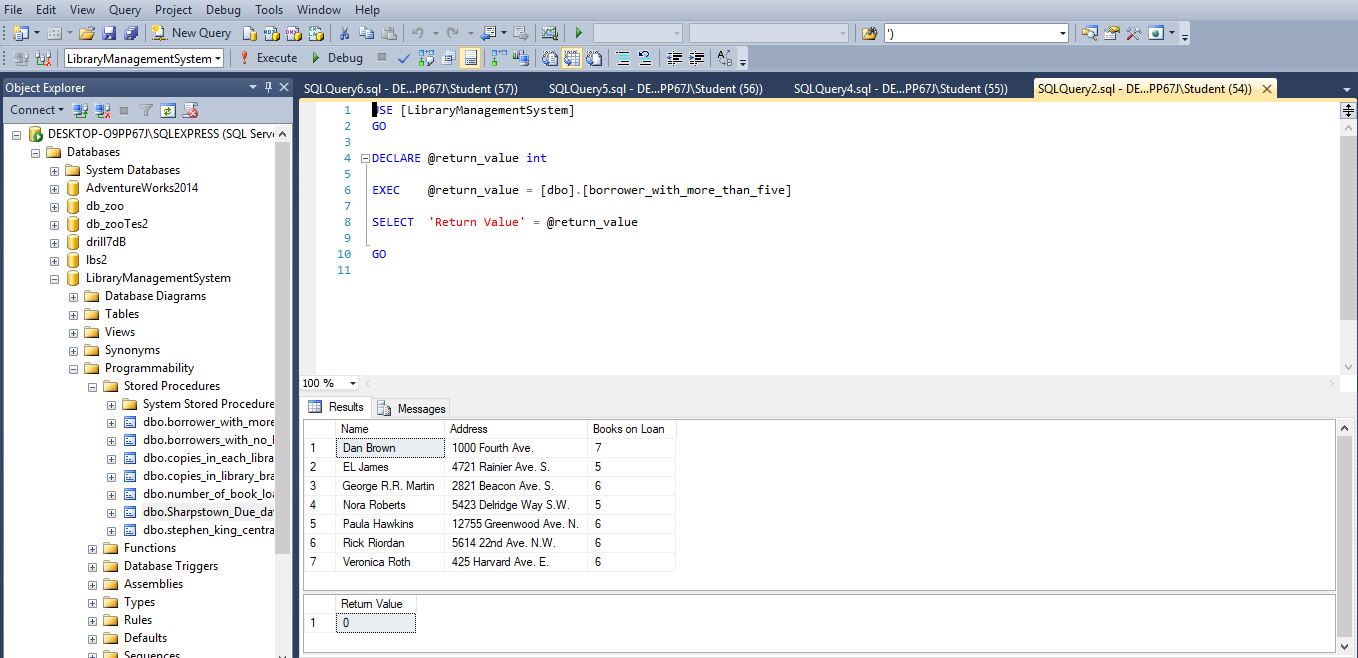Switch output to Results to File
The image size is (1358, 658).
(x=594, y=58)
